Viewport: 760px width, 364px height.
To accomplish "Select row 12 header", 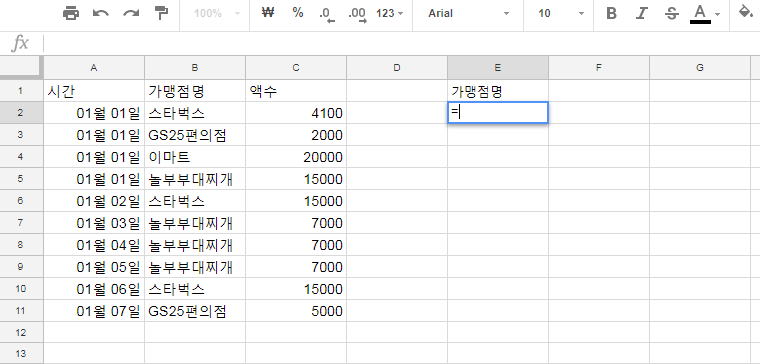I will (21, 332).
